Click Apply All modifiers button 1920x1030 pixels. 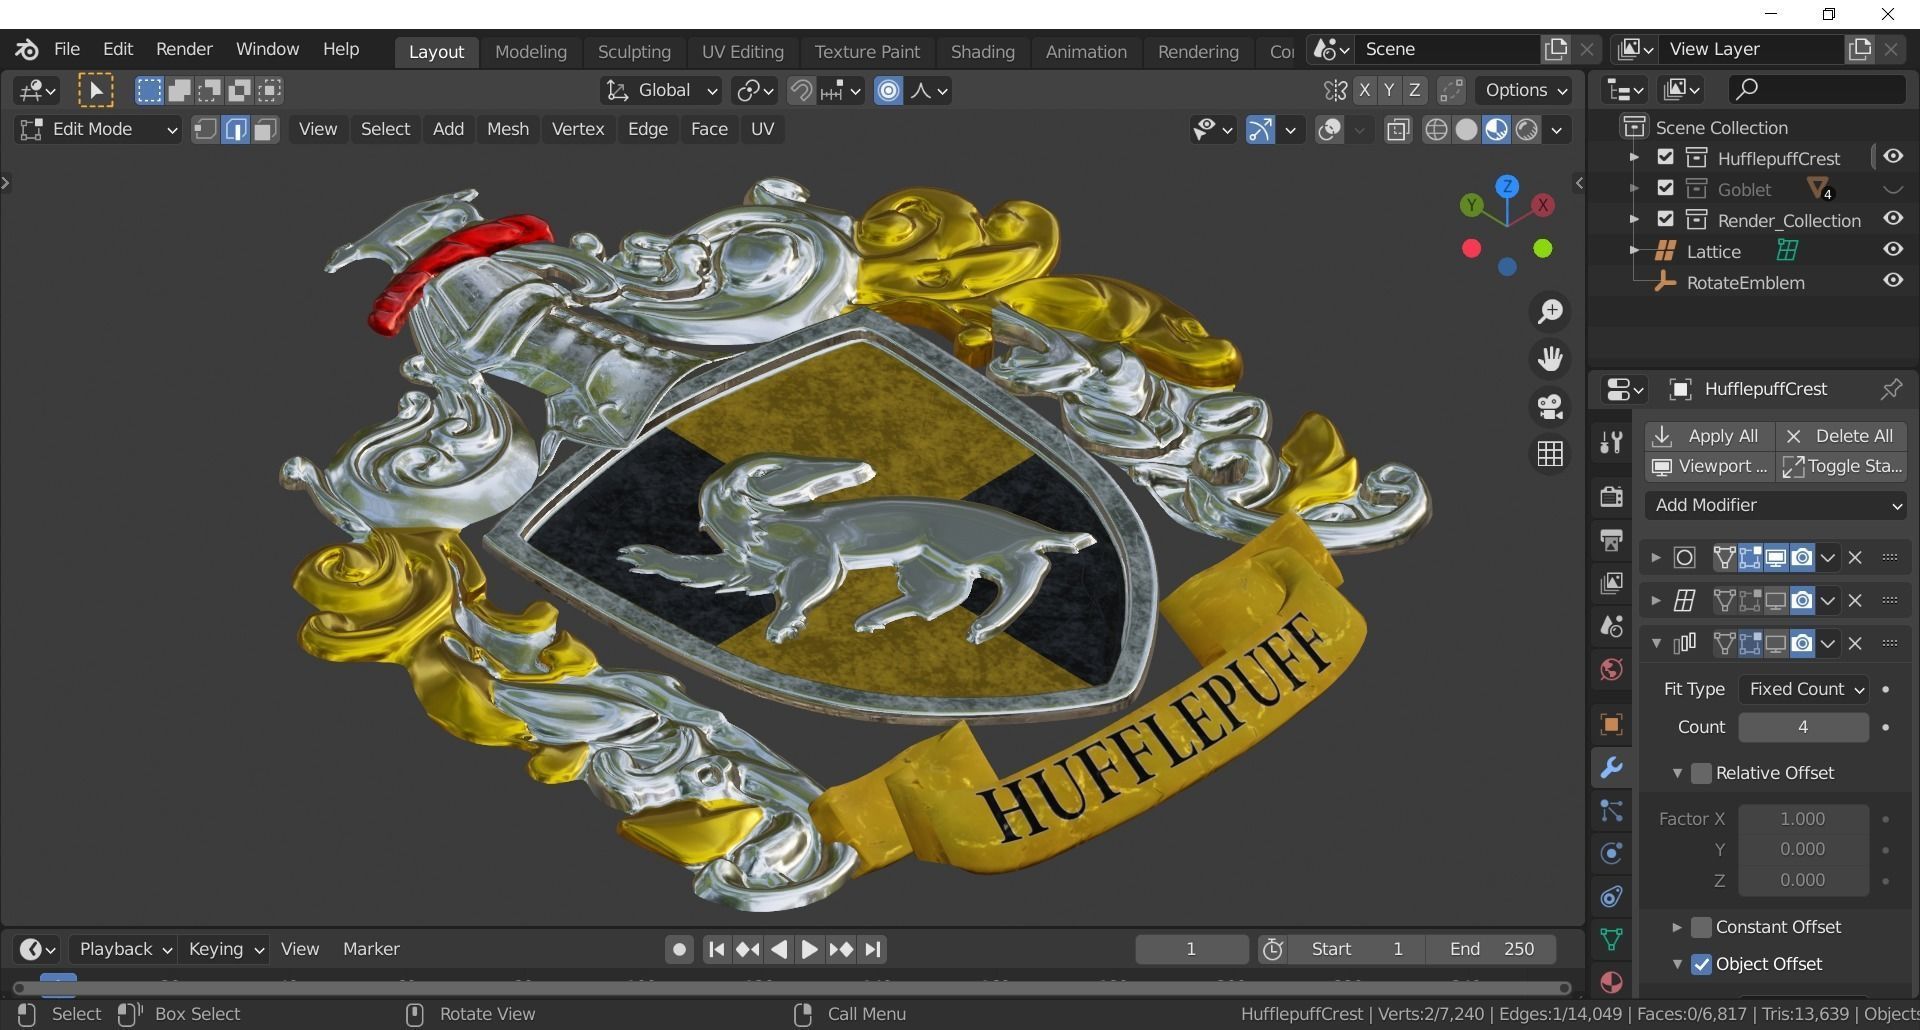coord(1709,436)
